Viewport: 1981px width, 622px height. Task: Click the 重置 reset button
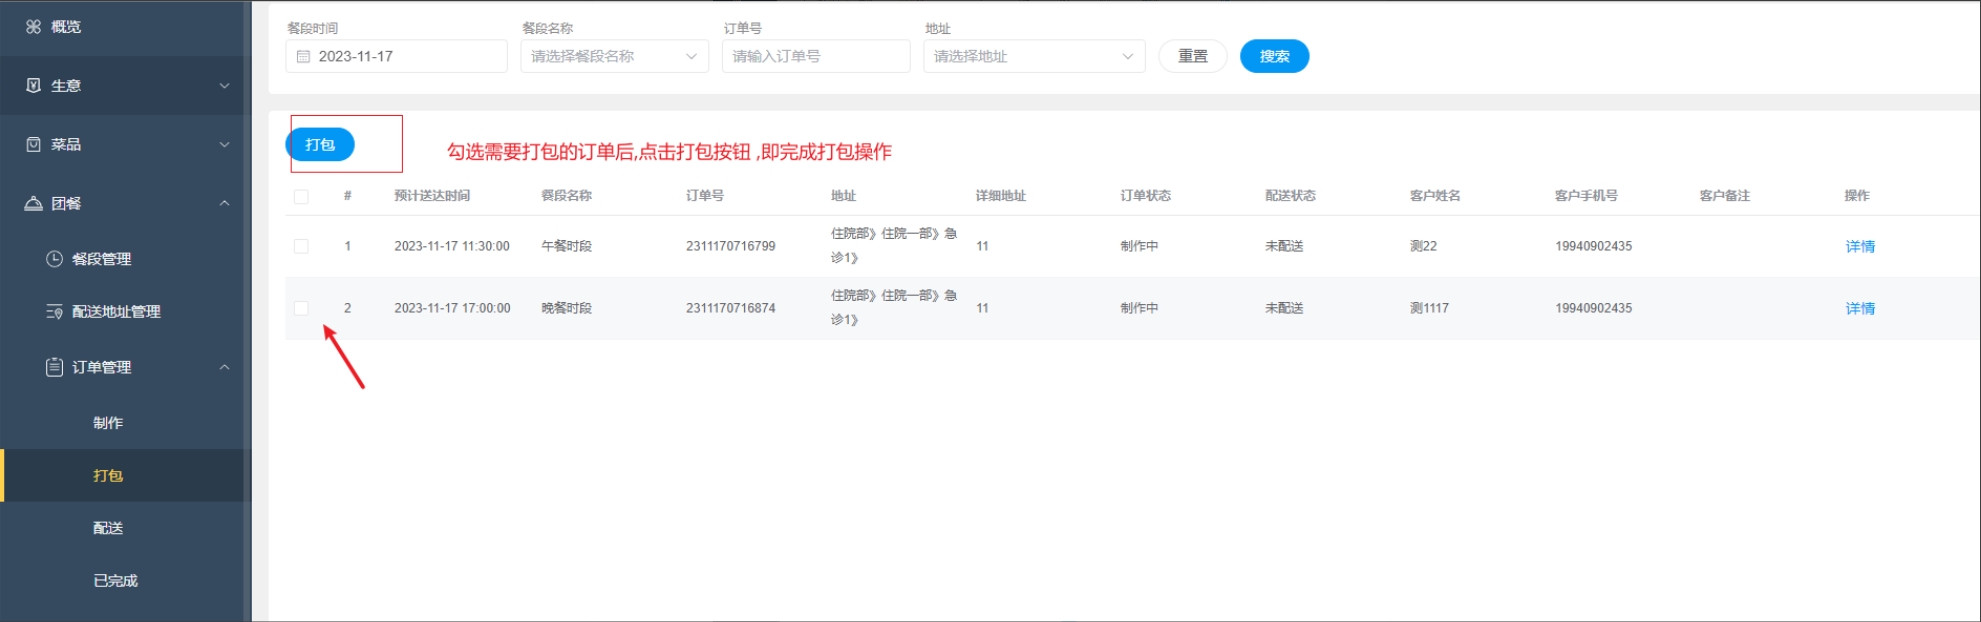coord(1192,57)
